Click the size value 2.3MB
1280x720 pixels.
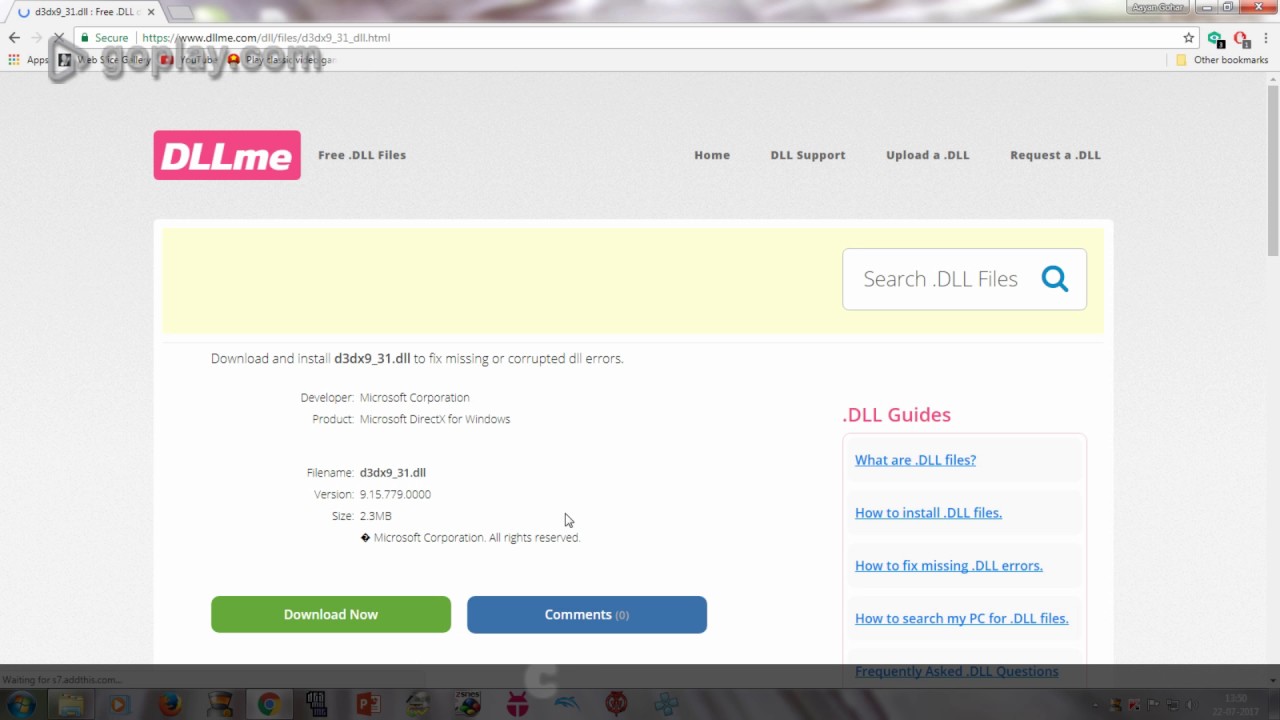pyautogui.click(x=376, y=516)
